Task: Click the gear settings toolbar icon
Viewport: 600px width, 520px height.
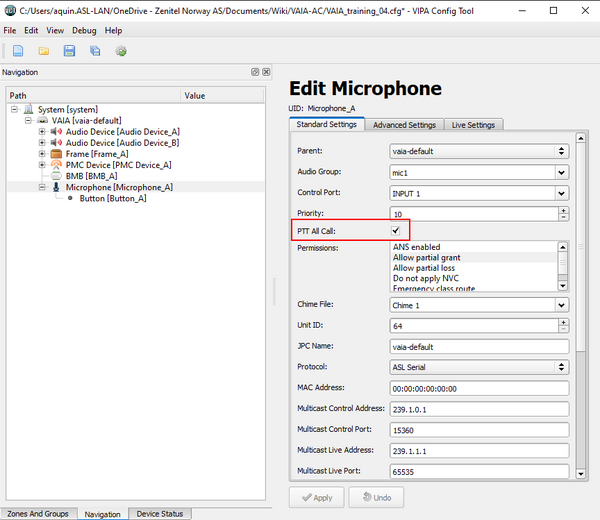Action: (121, 51)
